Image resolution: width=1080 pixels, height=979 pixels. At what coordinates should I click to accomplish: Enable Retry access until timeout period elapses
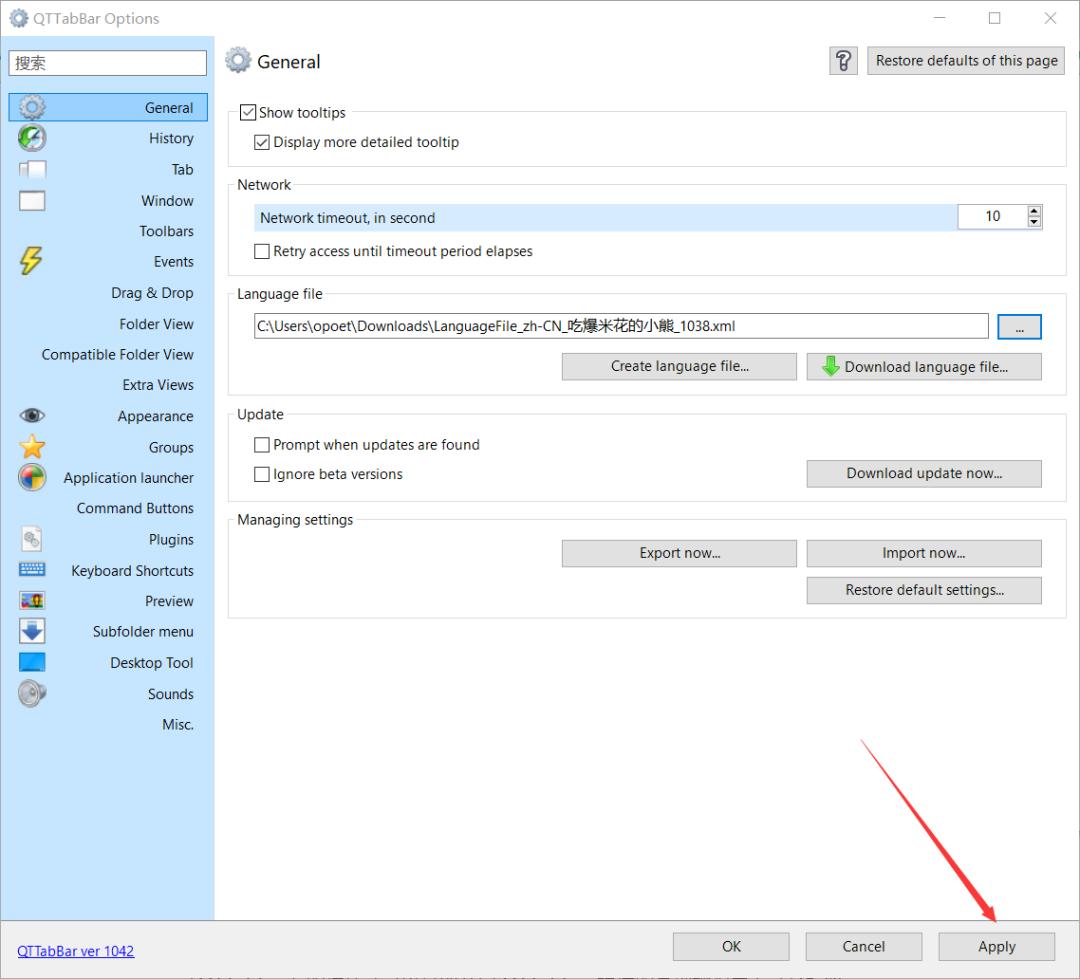262,252
